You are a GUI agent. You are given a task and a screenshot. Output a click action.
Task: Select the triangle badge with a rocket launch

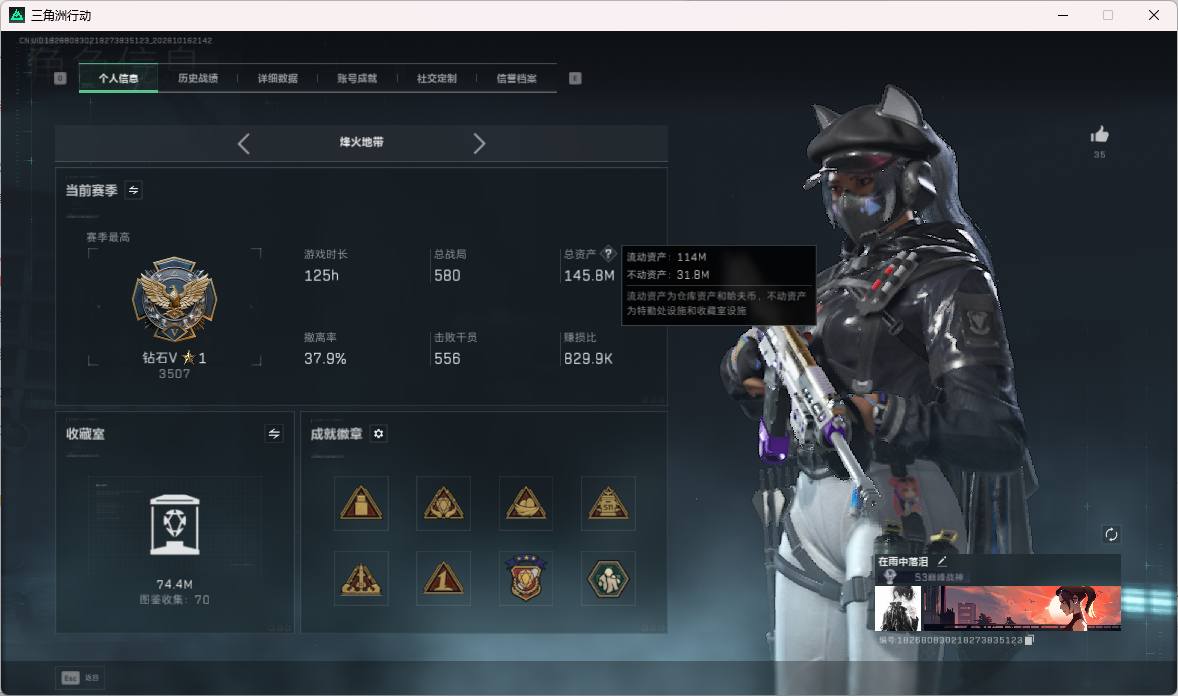pos(361,579)
